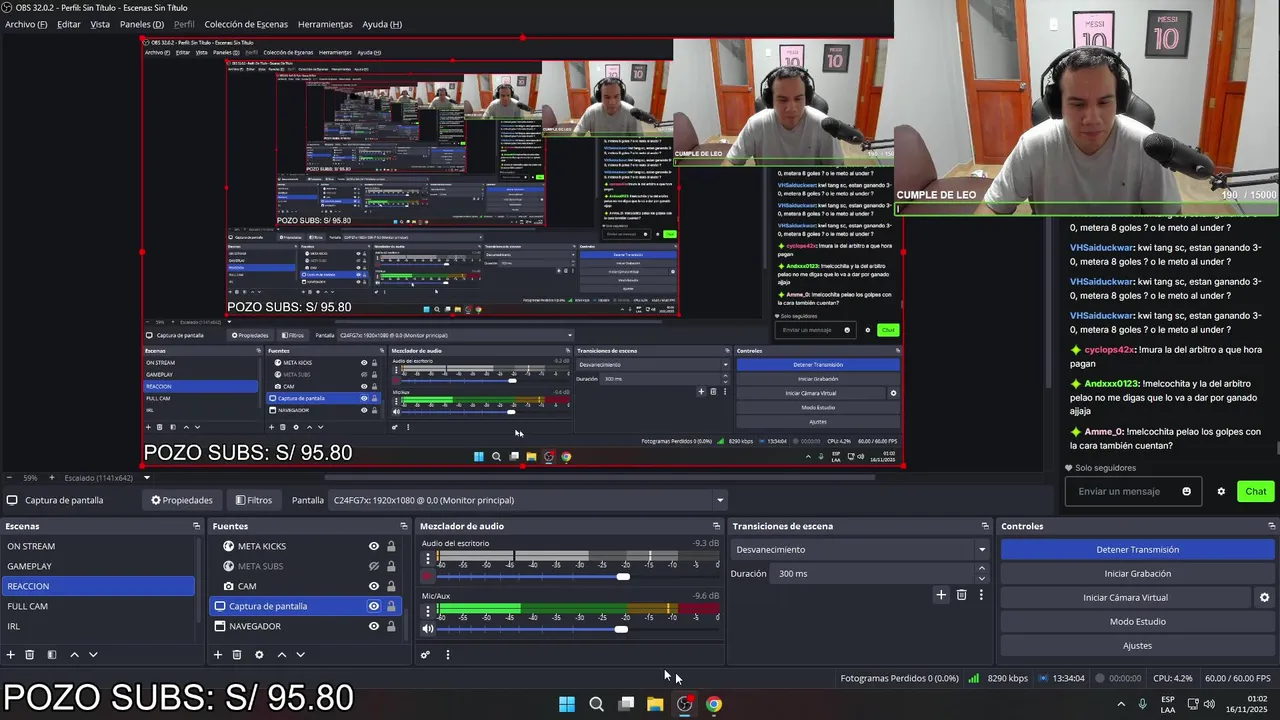The width and height of the screenshot is (1280, 720).
Task: Open scene filters icon in Escenas toolbar
Action: tap(52, 655)
